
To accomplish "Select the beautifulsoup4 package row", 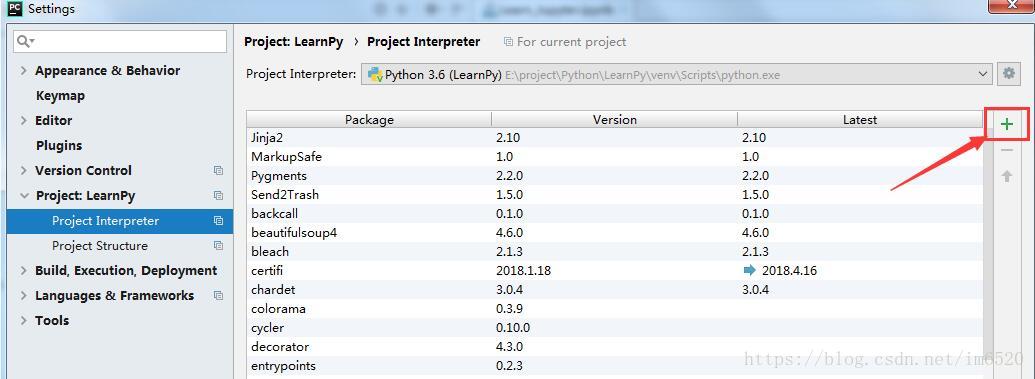I will tap(615, 232).
